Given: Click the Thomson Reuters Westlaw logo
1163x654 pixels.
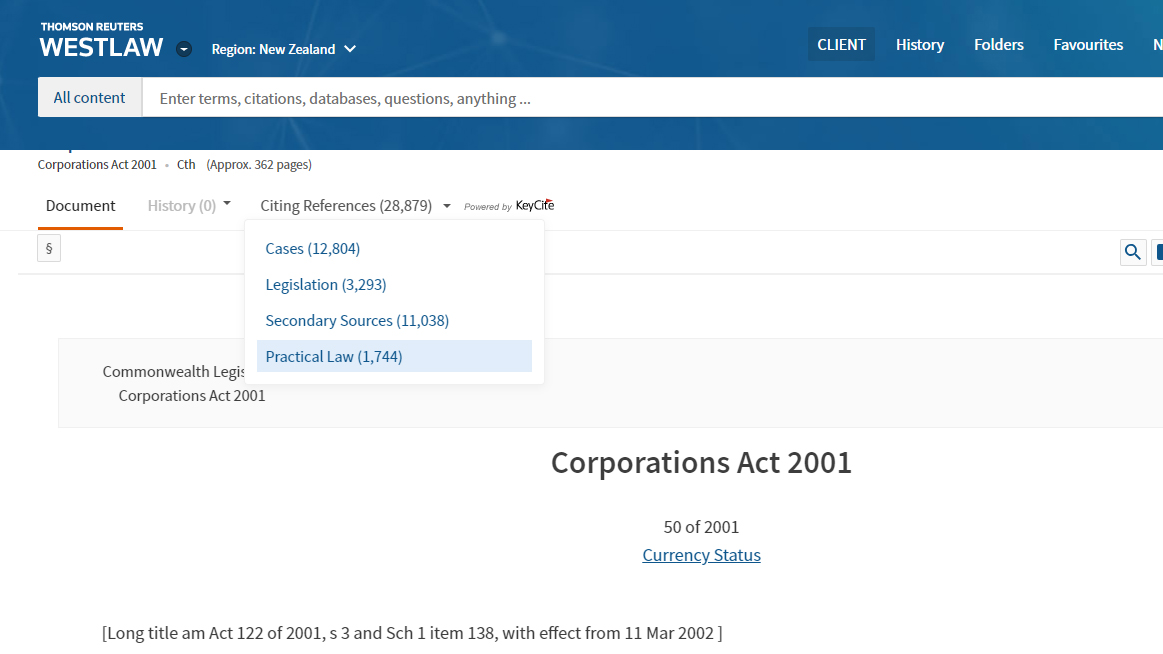Looking at the screenshot, I should point(101,41).
